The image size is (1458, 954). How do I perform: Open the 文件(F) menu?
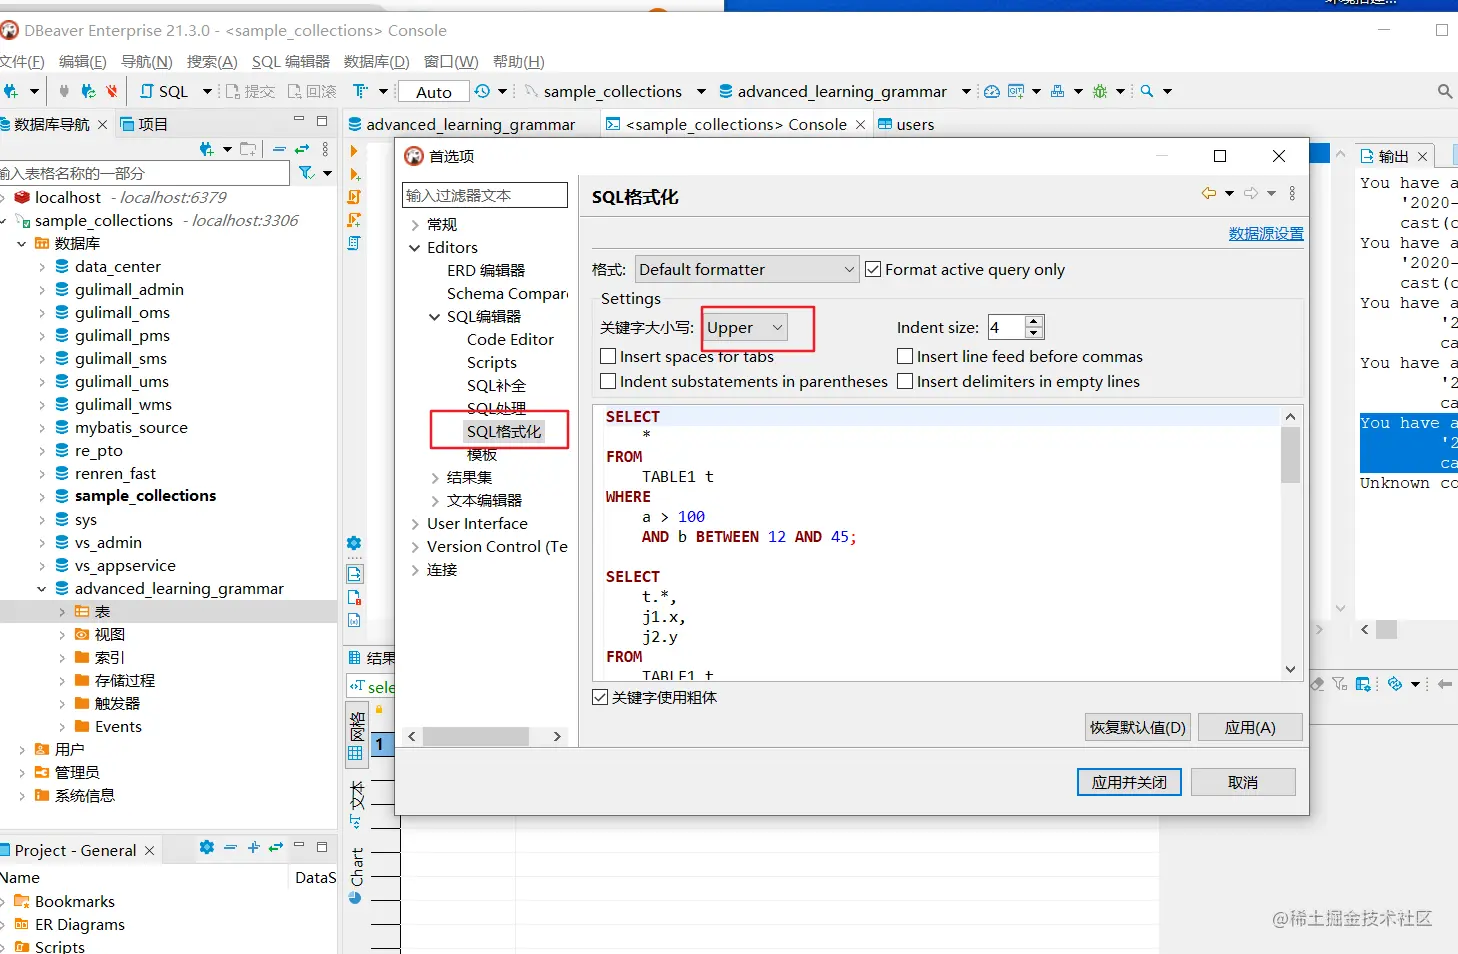pyautogui.click(x=22, y=61)
